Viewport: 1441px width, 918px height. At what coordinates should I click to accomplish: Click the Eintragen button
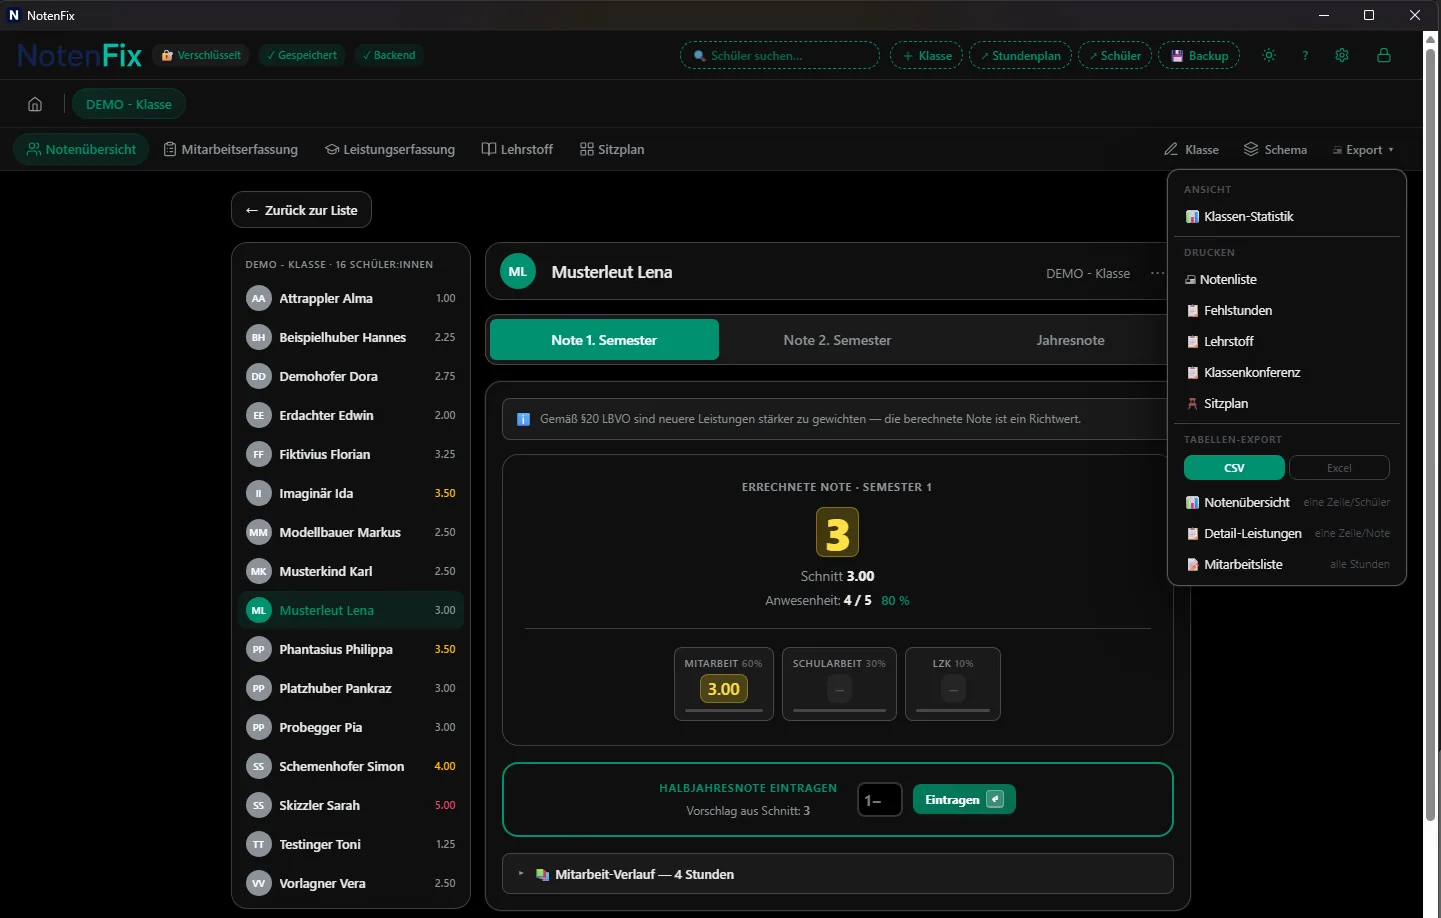click(964, 799)
